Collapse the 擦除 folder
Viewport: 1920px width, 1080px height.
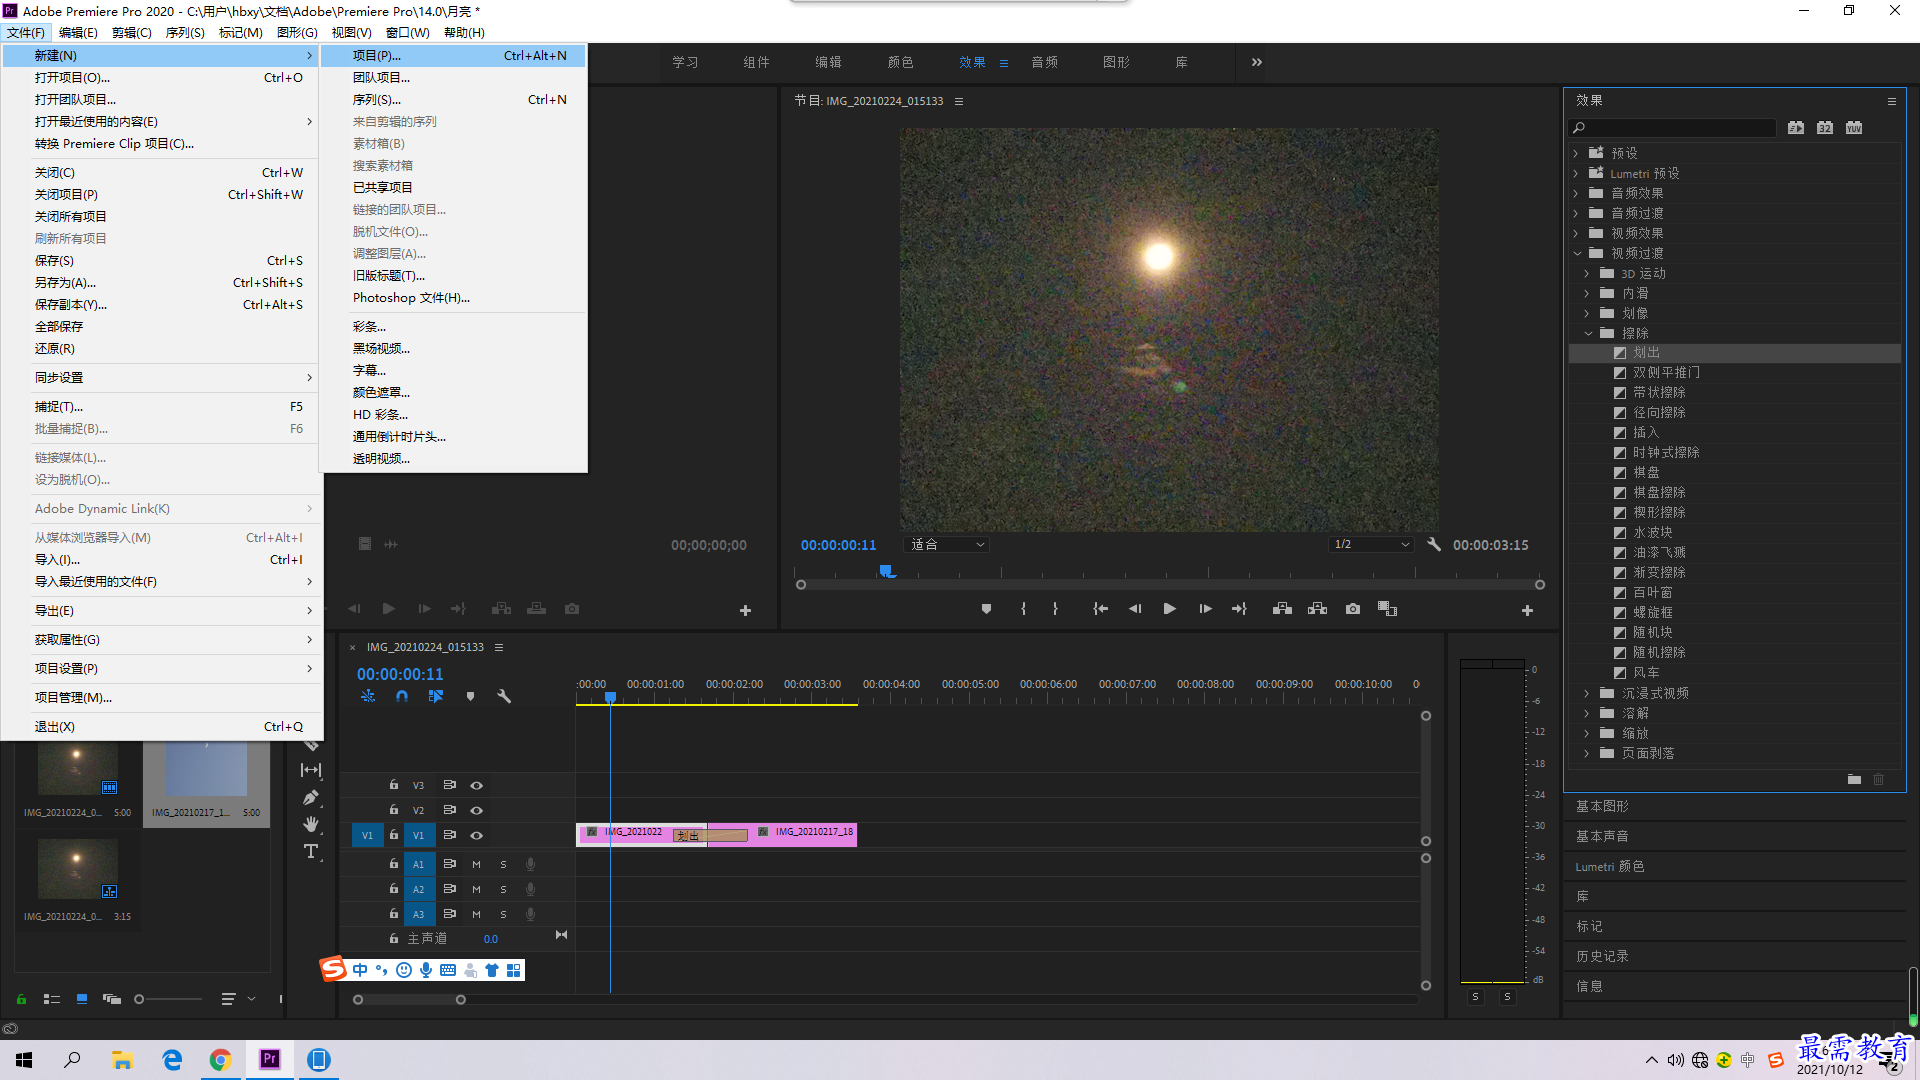pos(1588,334)
